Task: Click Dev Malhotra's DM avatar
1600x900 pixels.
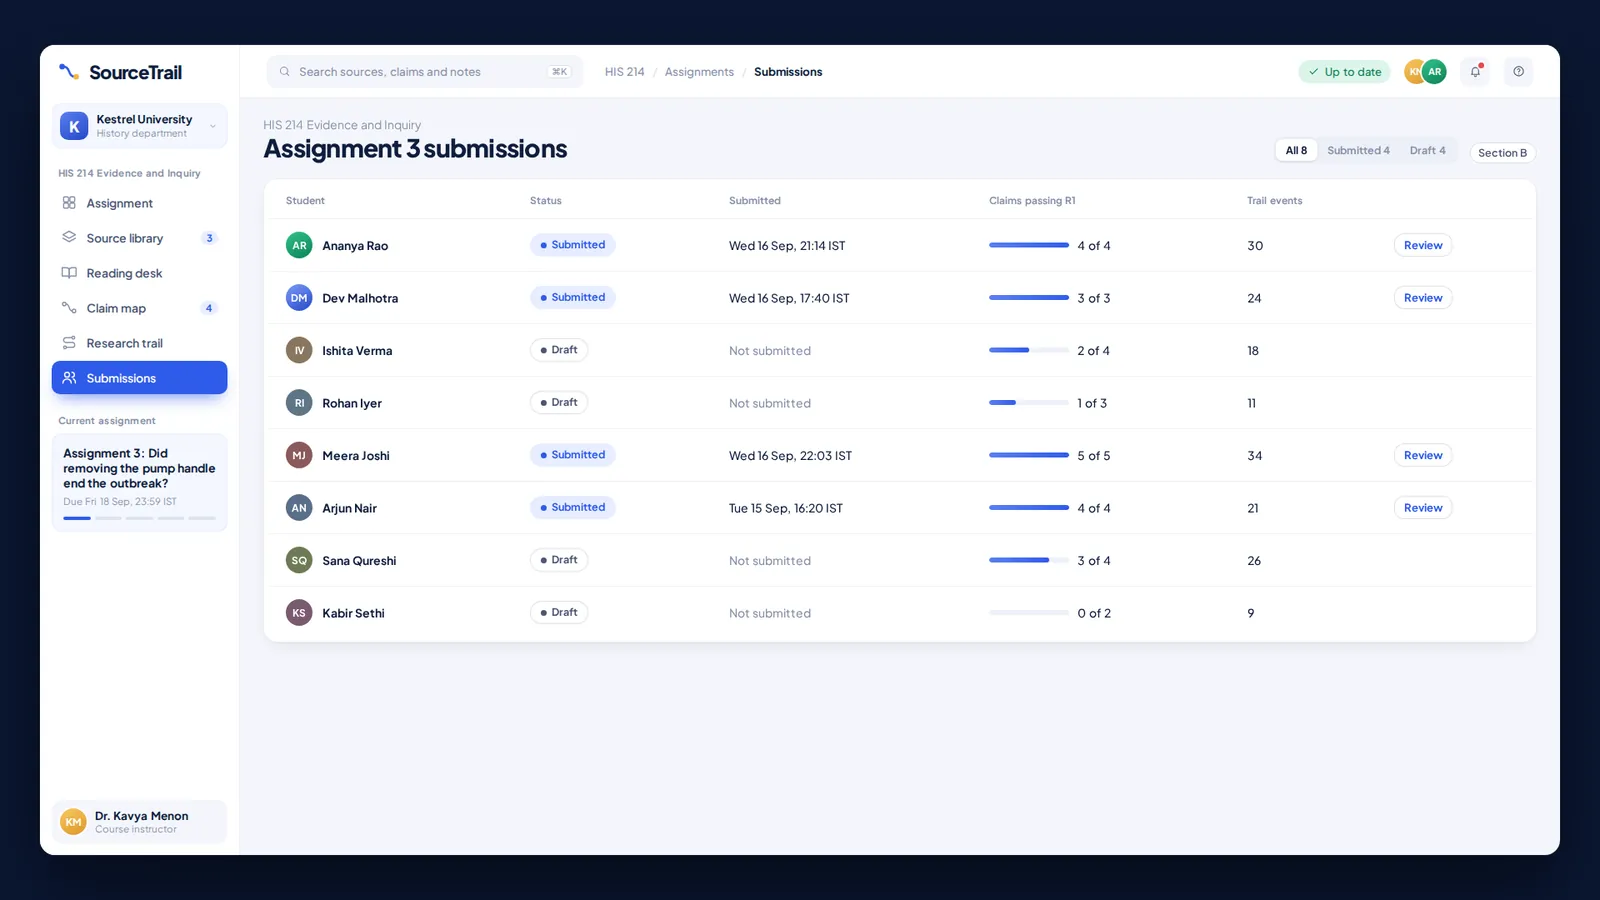Action: pos(299,298)
